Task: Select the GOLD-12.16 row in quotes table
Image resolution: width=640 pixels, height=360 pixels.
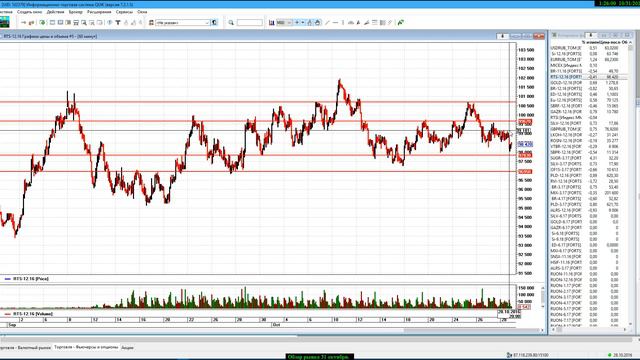Action: 588,82
